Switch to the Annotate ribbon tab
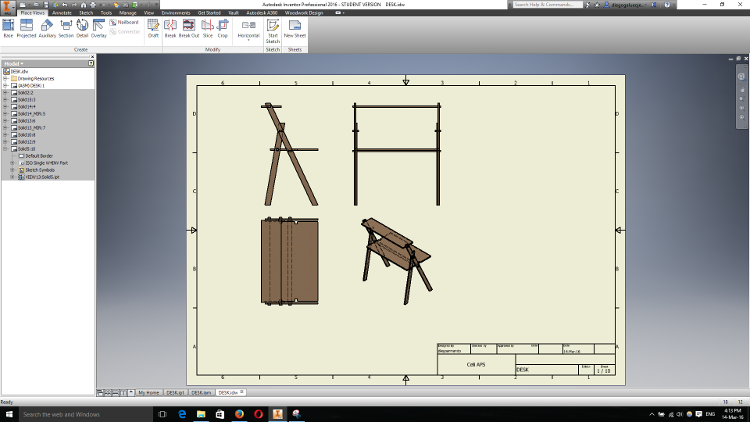The image size is (750, 422). point(62,13)
